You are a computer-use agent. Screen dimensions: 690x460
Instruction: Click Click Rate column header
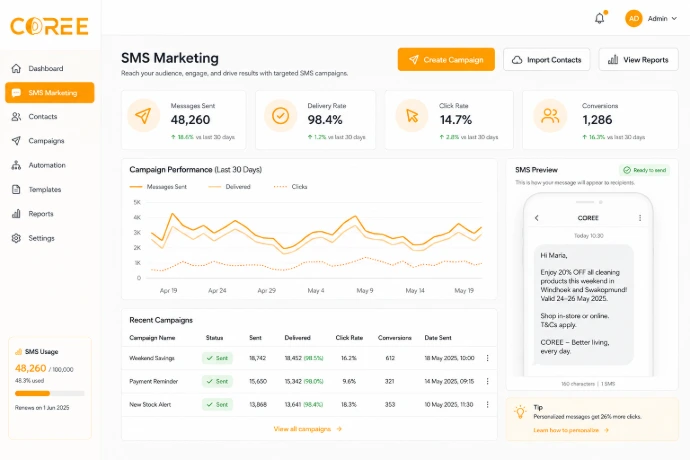coord(349,338)
